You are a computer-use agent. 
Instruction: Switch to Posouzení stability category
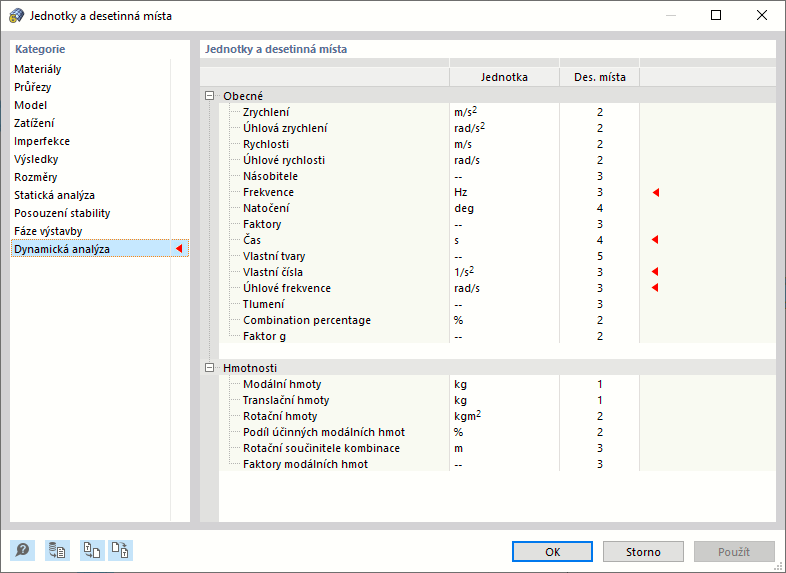pos(62,213)
